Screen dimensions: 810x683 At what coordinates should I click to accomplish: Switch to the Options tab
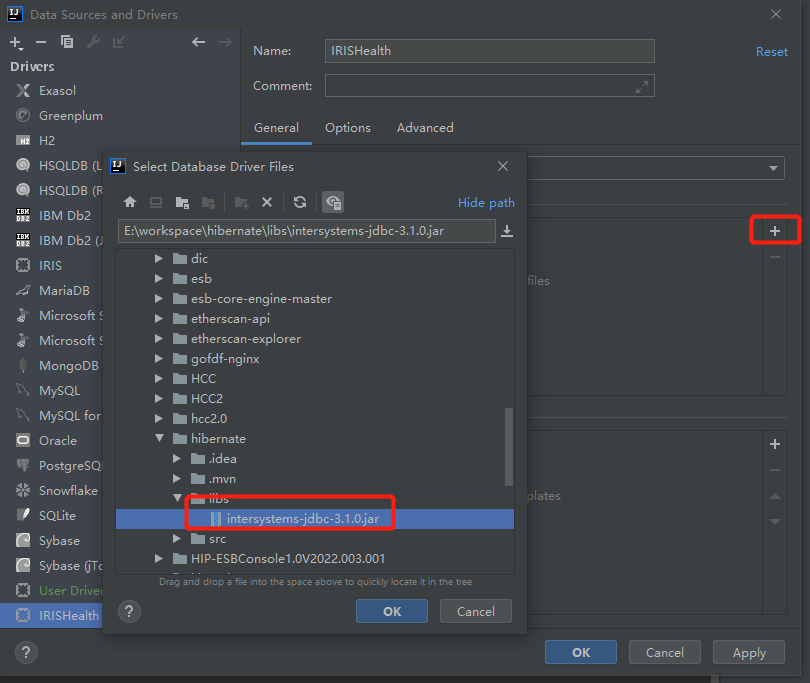pos(347,128)
